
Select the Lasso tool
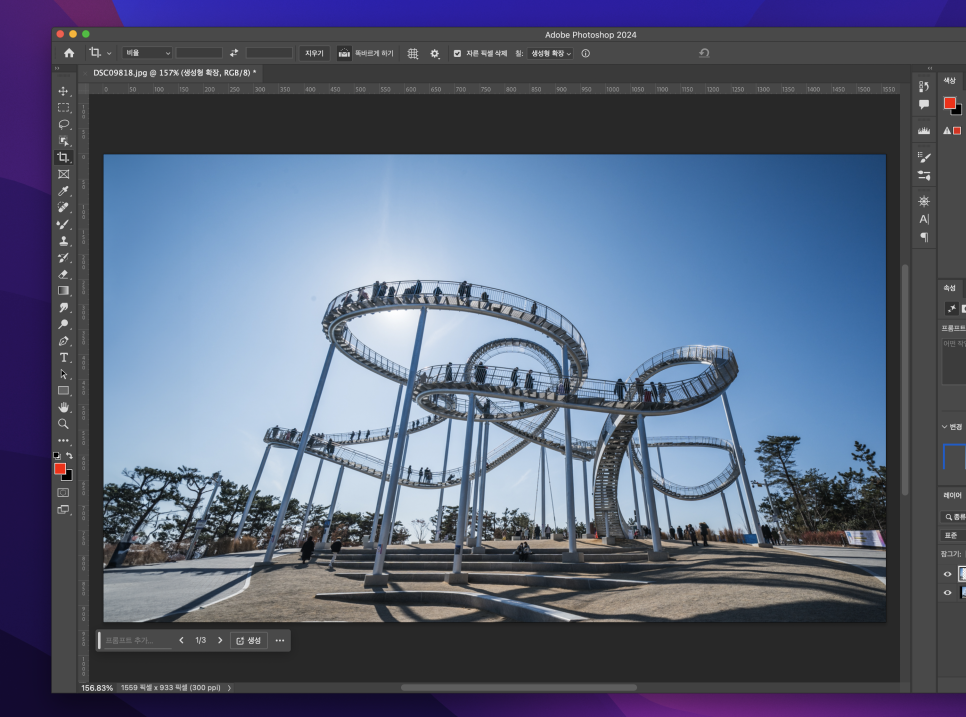pyautogui.click(x=63, y=124)
